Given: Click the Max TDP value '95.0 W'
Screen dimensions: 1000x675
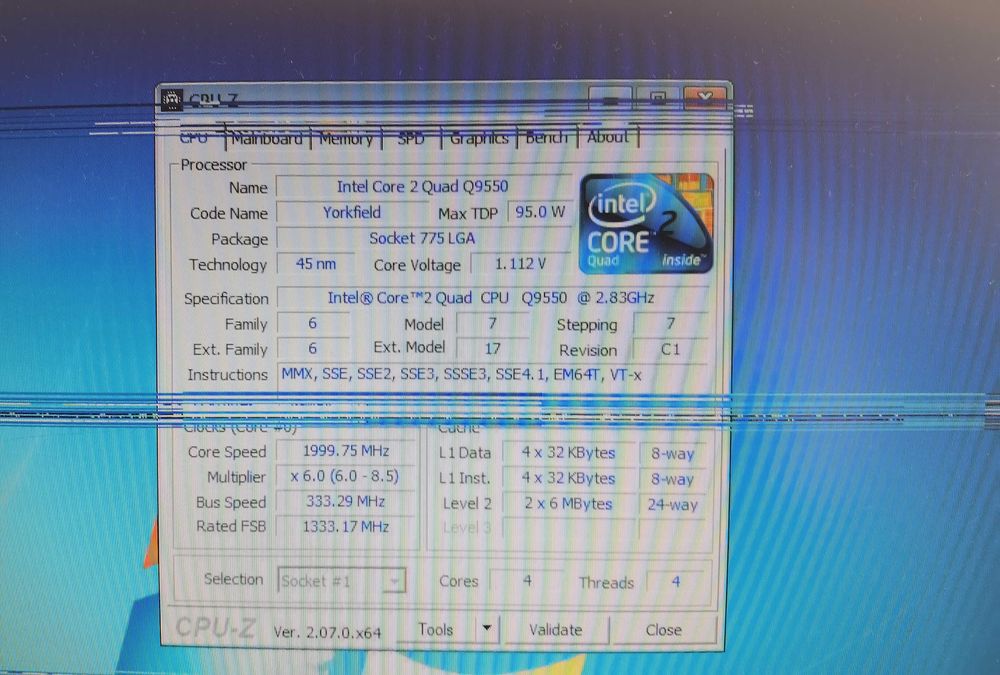Looking at the screenshot, I should click(540, 212).
